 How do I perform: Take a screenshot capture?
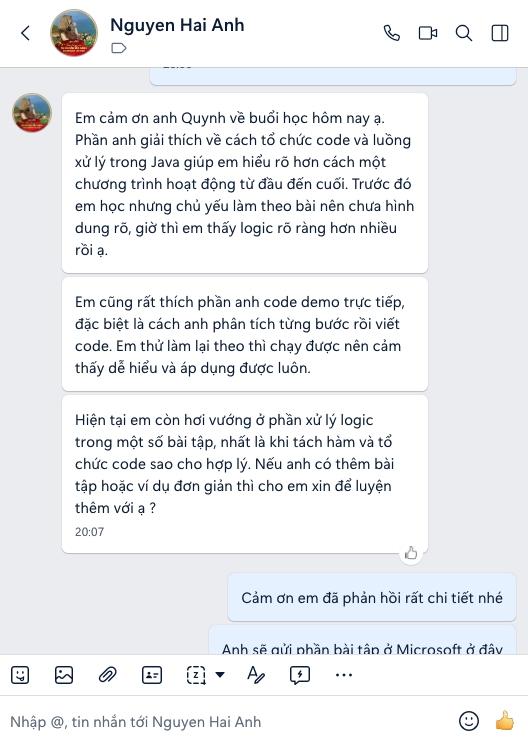[x=196, y=675]
